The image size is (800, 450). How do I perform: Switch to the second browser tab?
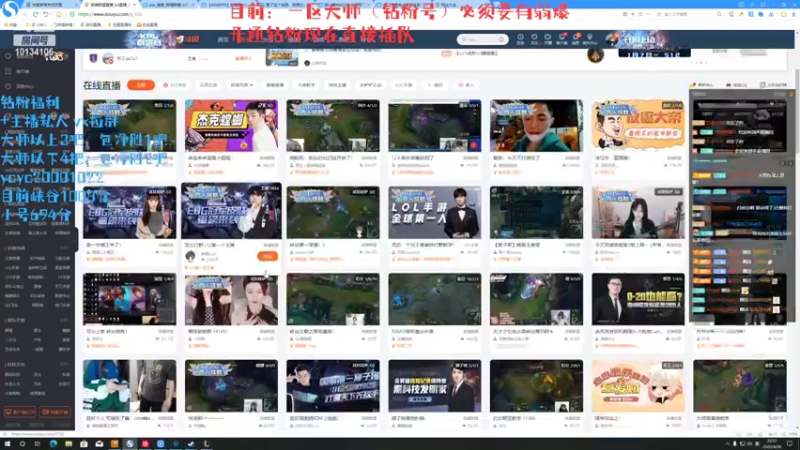(112, 5)
